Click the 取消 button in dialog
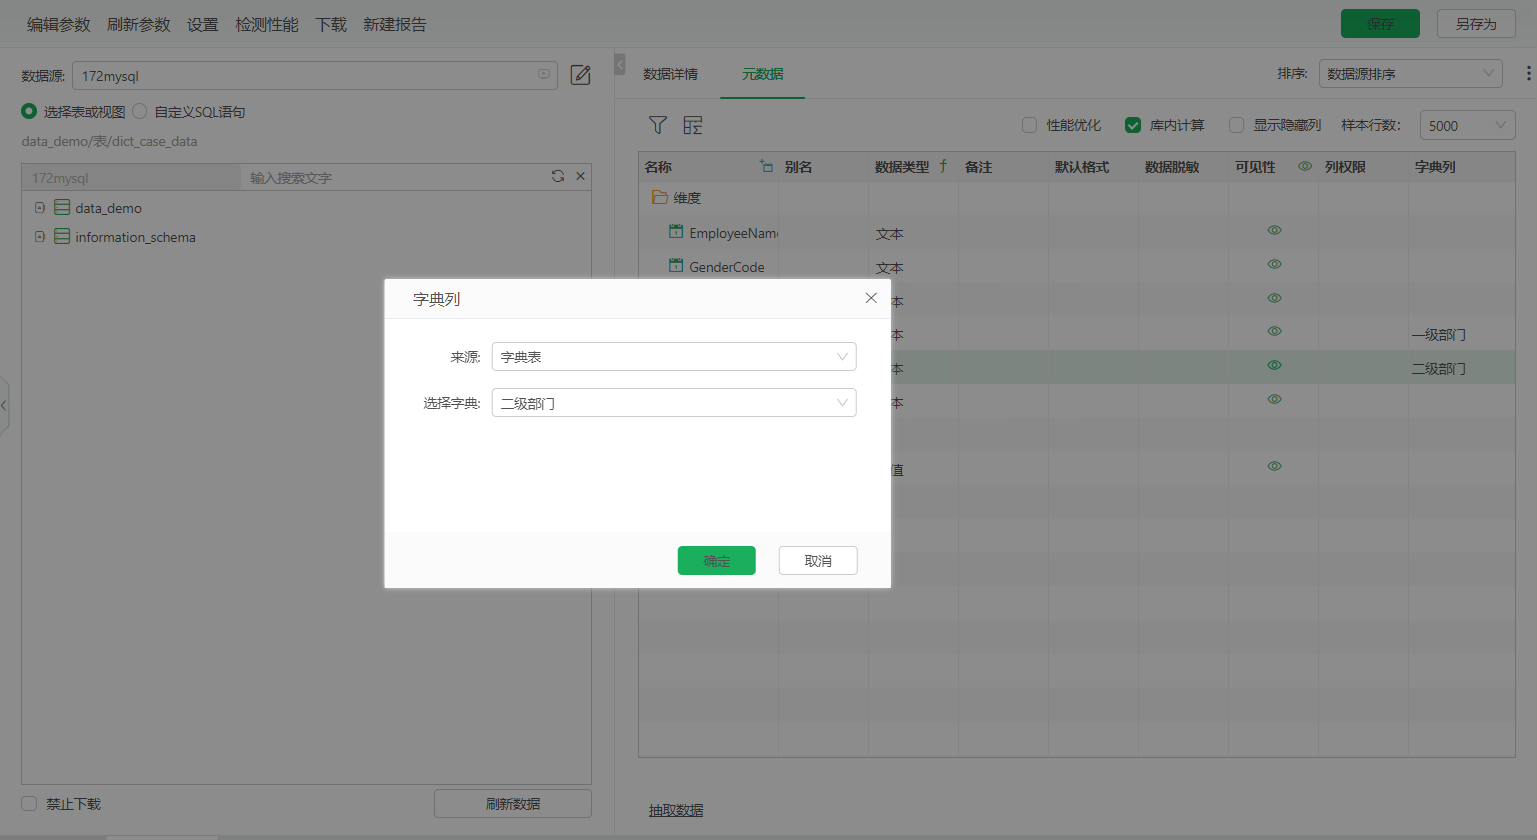This screenshot has width=1537, height=840. (817, 561)
